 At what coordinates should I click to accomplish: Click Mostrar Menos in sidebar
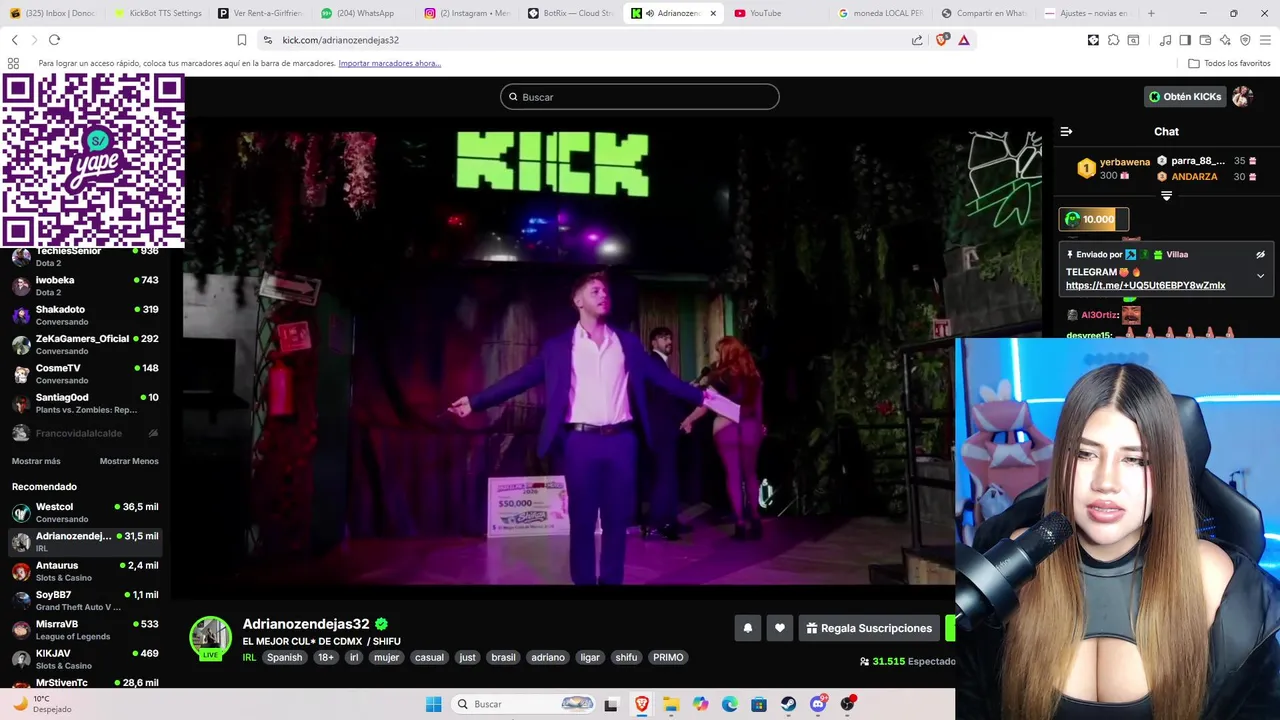click(129, 461)
